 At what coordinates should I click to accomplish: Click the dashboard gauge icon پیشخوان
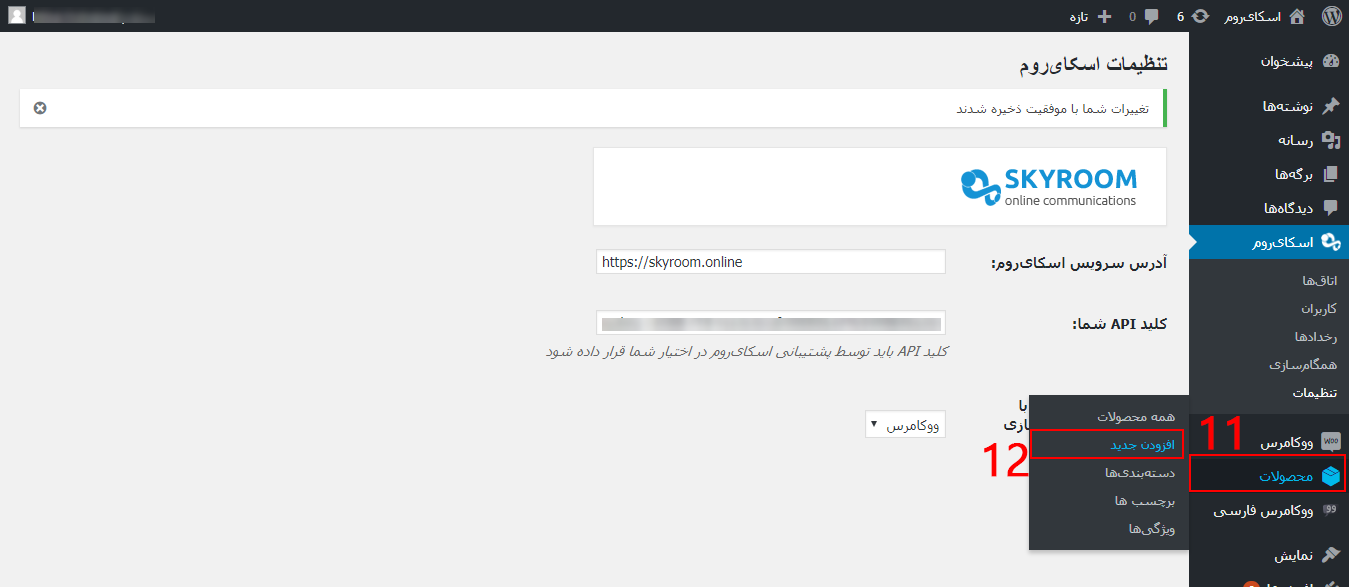[x=1330, y=61]
